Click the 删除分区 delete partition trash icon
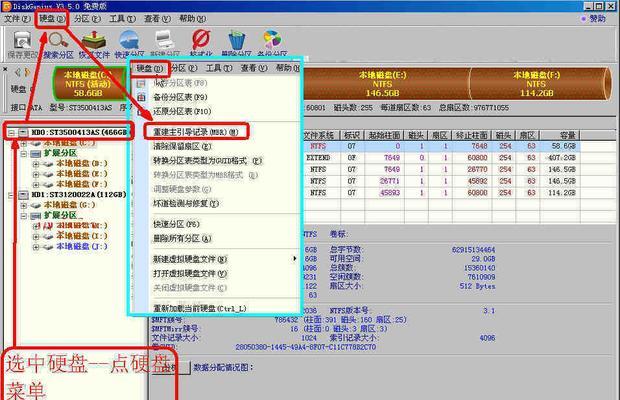Viewport: 620px width, 400px height. point(237,40)
